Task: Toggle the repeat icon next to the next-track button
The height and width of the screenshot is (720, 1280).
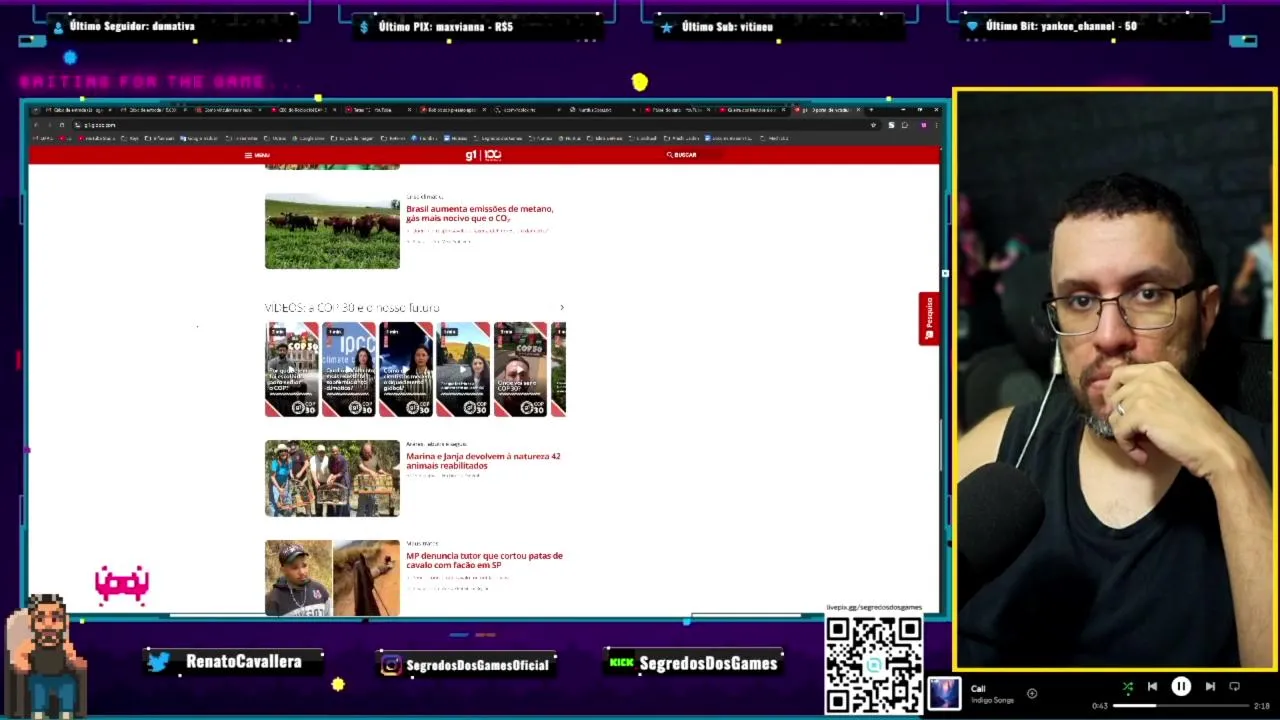Action: coord(1234,687)
